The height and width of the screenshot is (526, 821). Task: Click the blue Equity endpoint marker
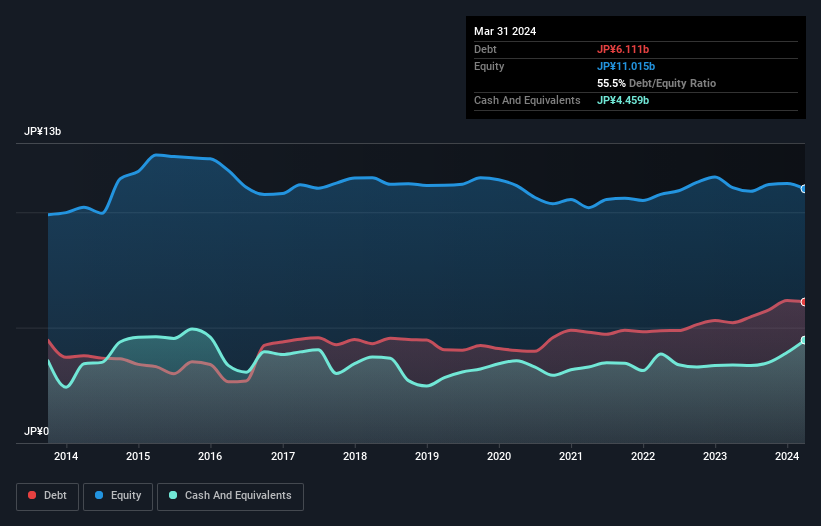804,189
